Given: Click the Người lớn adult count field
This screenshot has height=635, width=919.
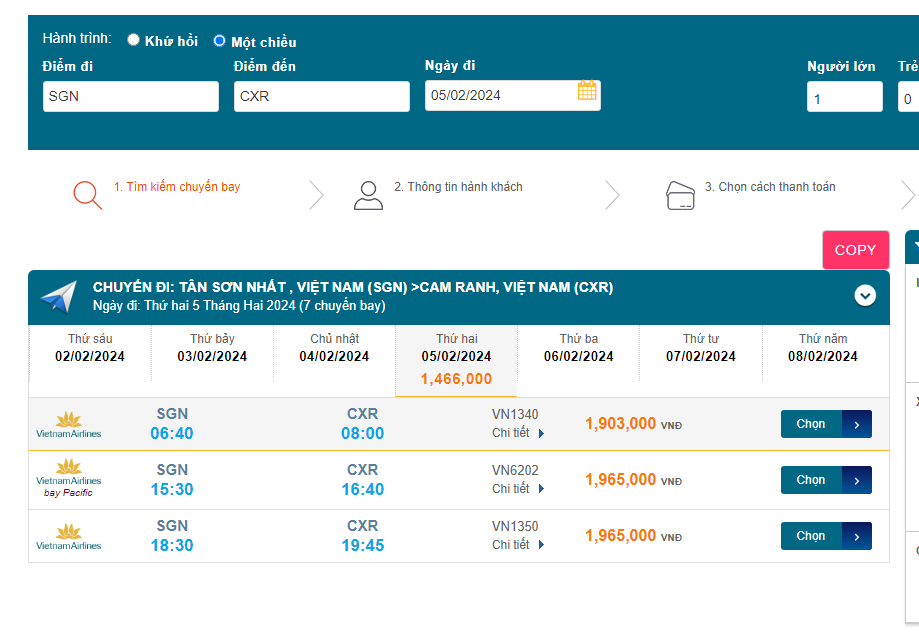Looking at the screenshot, I should pyautogui.click(x=844, y=98).
